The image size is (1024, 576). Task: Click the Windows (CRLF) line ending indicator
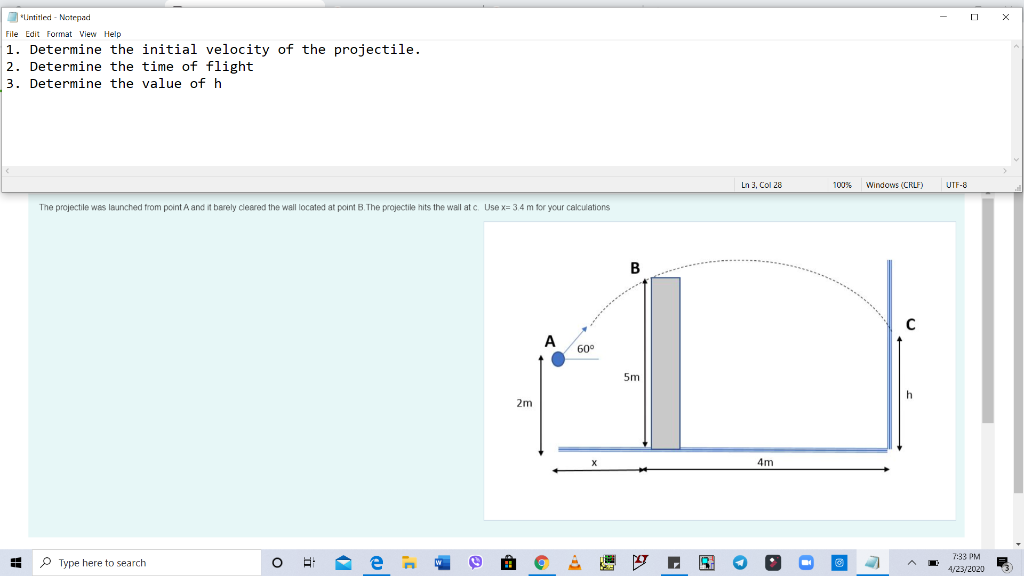pos(895,184)
